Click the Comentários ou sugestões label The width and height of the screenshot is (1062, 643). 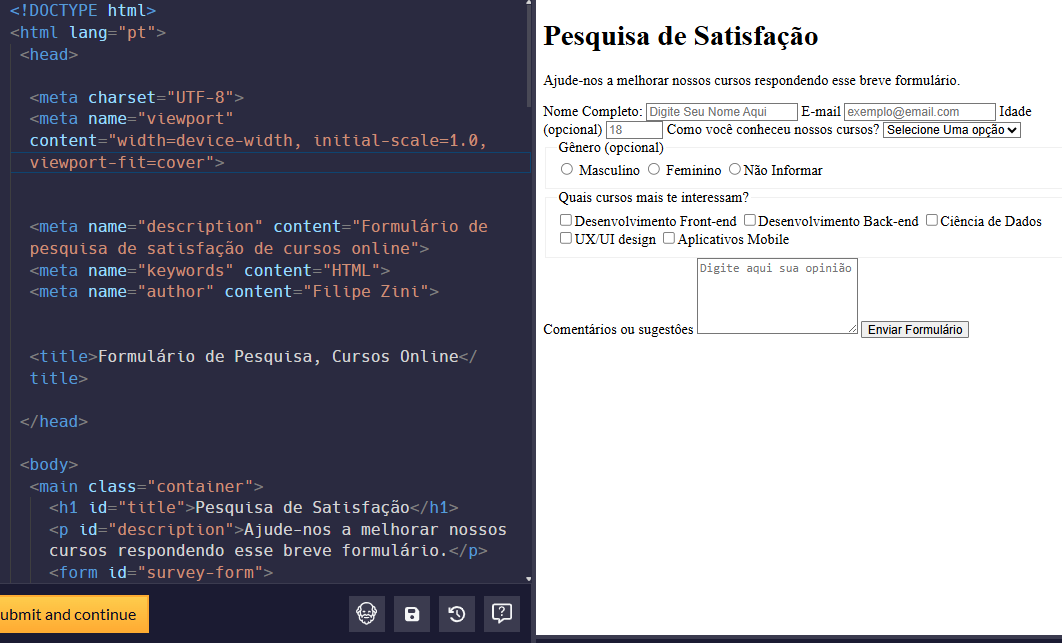tap(618, 329)
